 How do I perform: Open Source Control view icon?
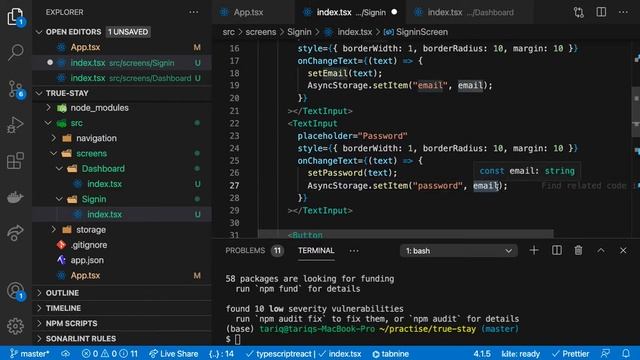16,89
